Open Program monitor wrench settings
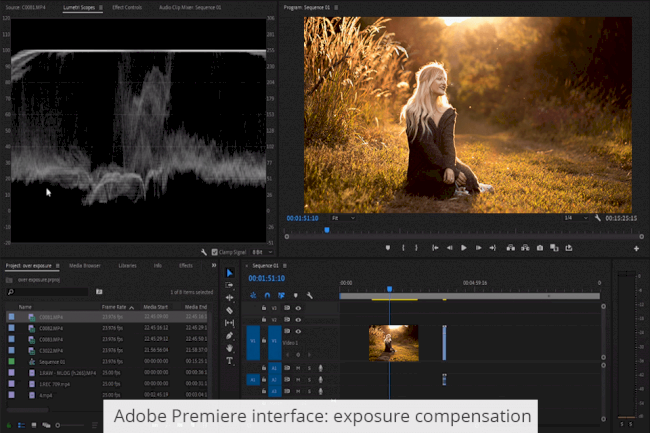The image size is (650, 433). click(597, 218)
